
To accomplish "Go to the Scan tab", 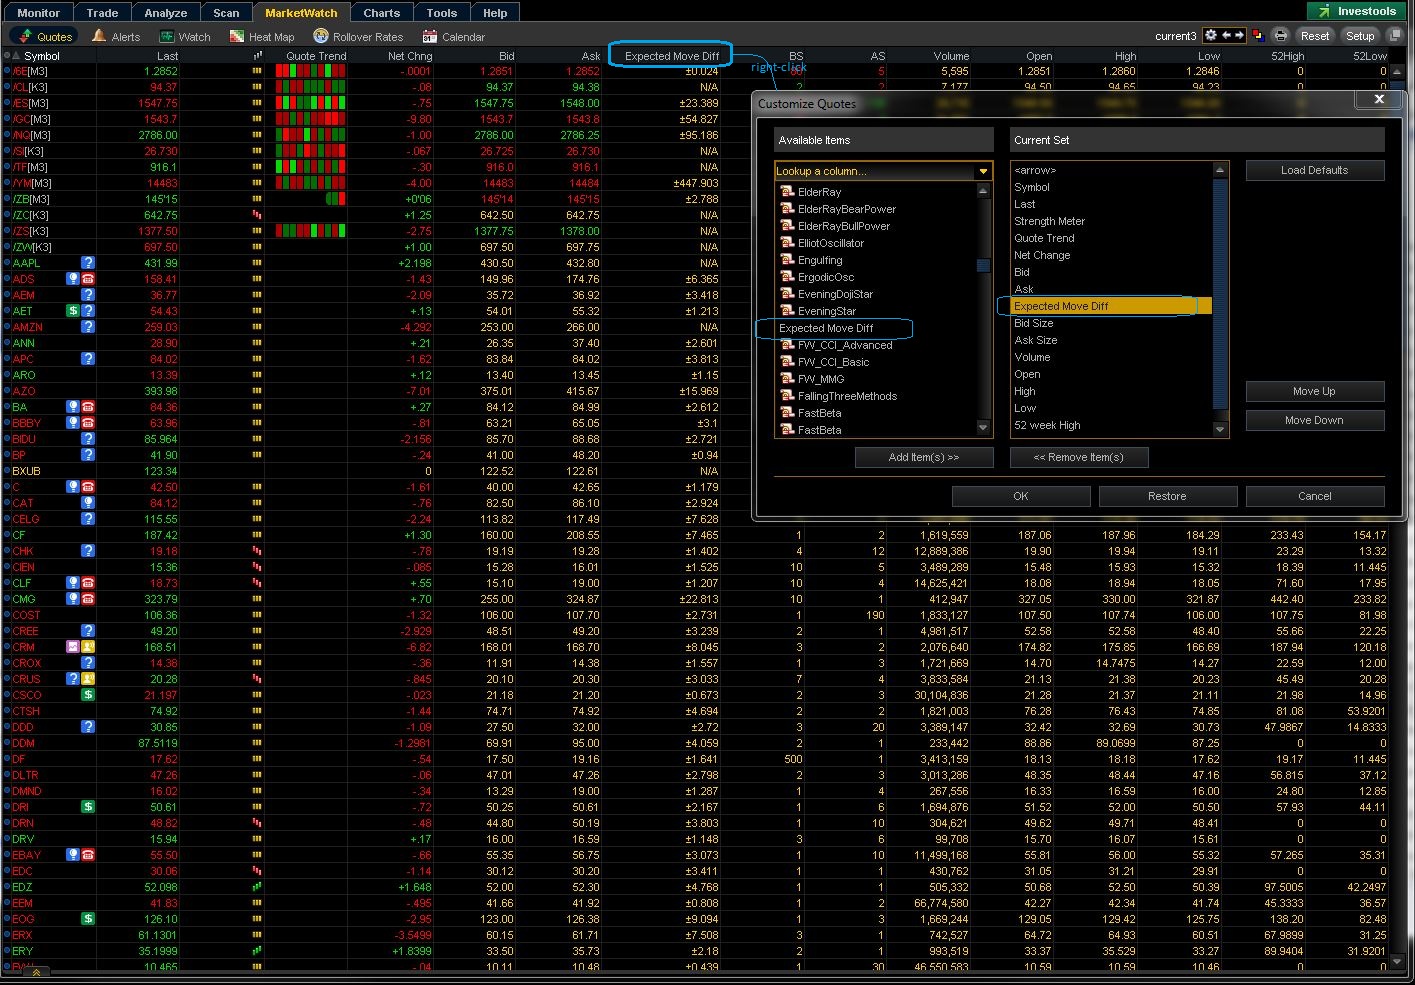I will 226,13.
